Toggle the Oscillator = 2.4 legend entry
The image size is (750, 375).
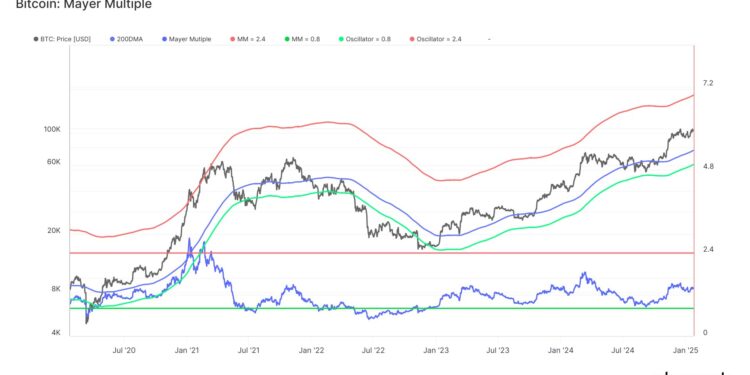(435, 39)
